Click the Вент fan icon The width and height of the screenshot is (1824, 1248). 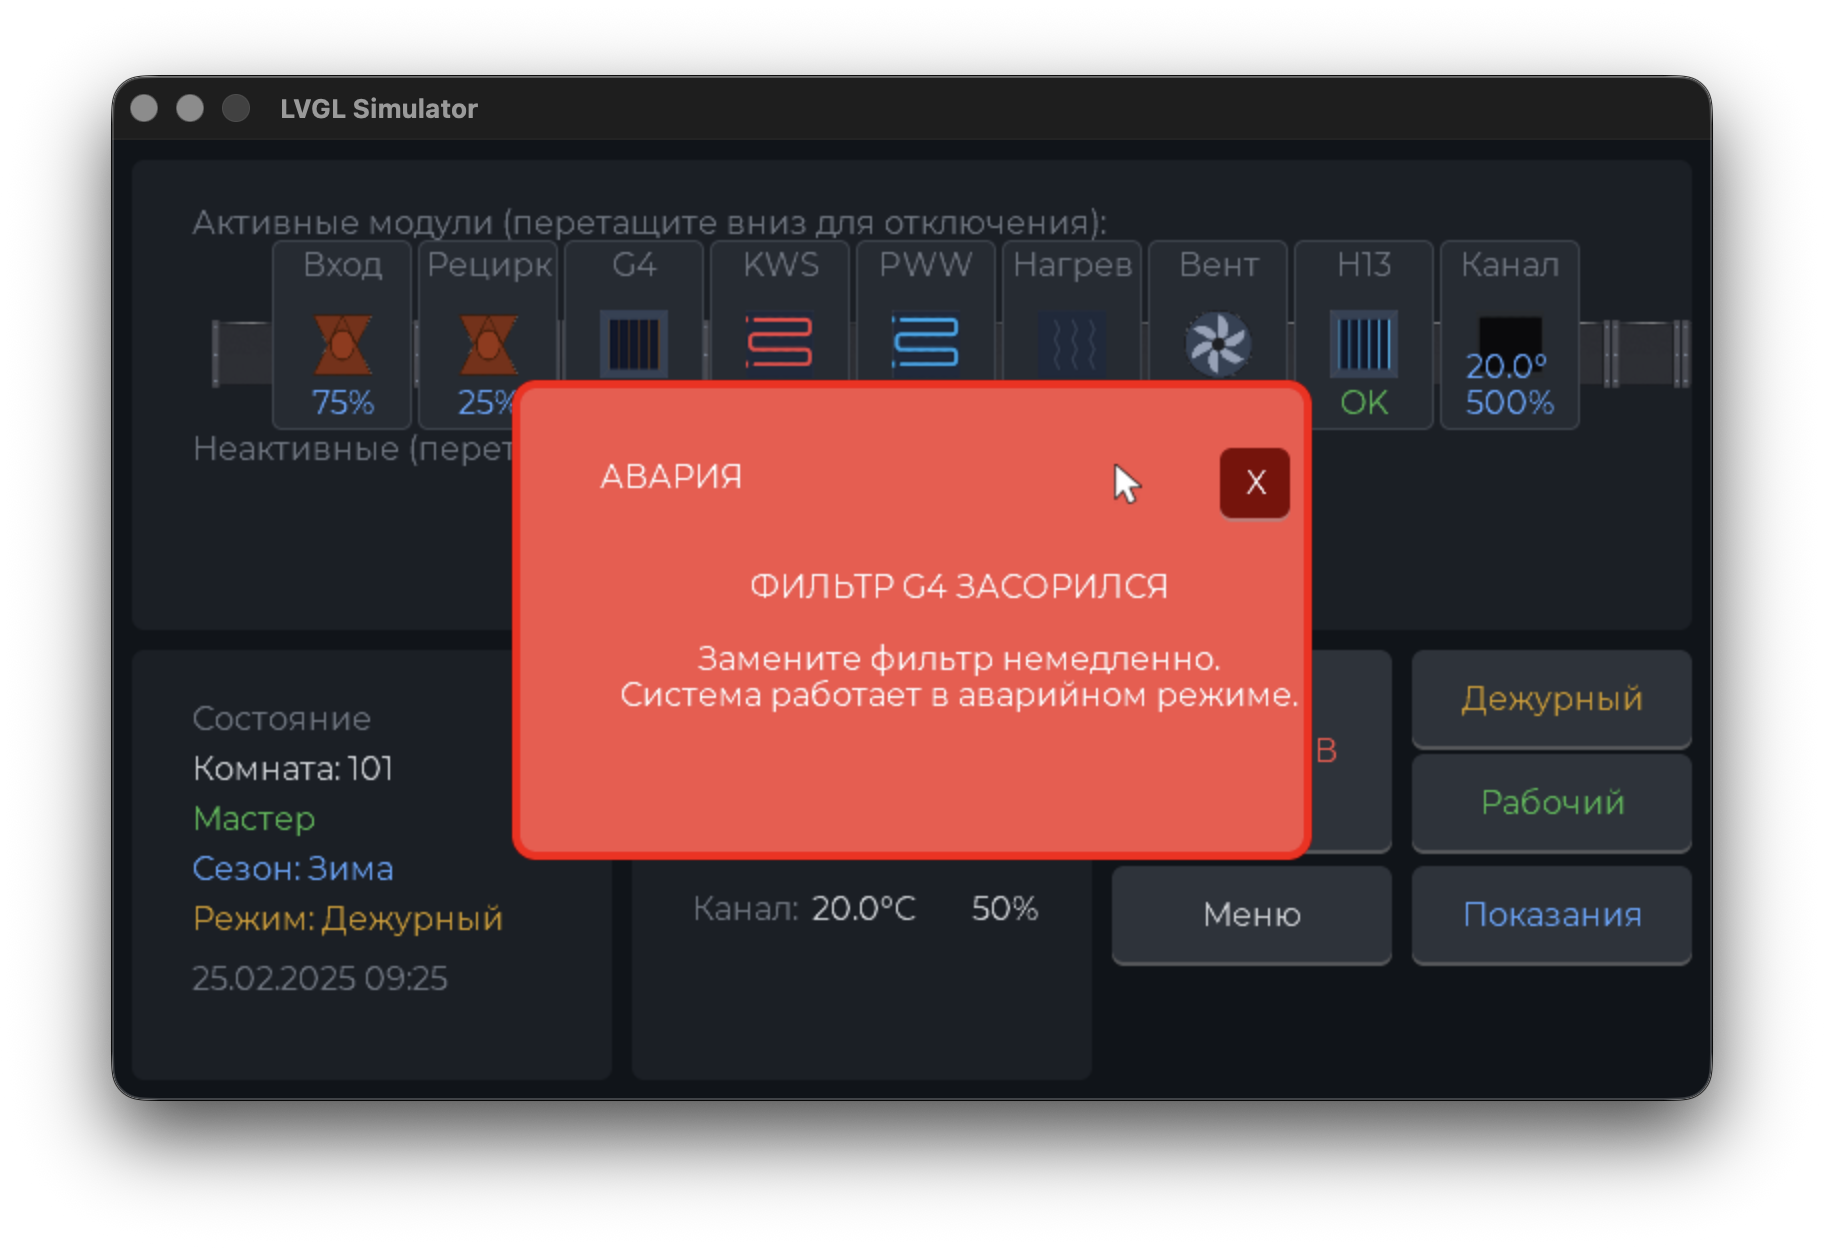pyautogui.click(x=1217, y=344)
